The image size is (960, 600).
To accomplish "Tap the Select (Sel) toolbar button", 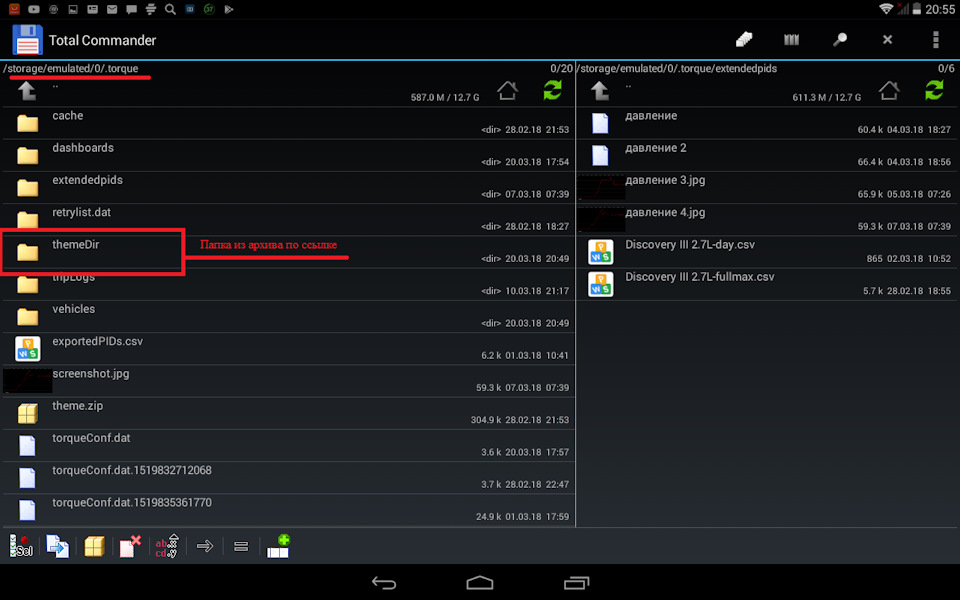I will coord(21,546).
